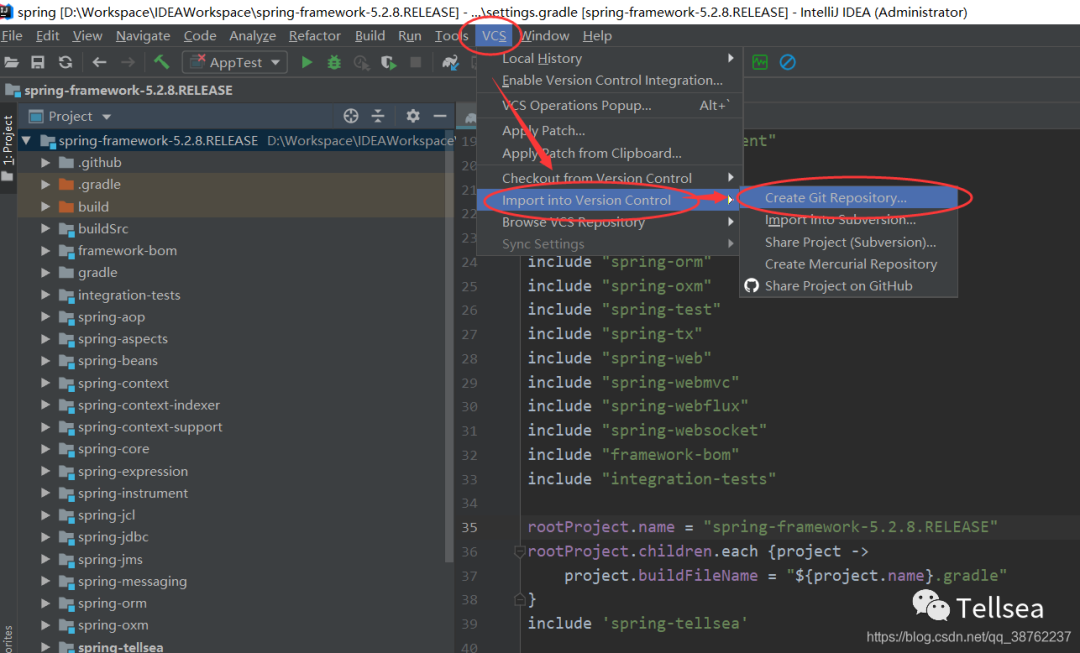Expand the .github folder arrow
This screenshot has height=653, width=1080.
[45, 163]
